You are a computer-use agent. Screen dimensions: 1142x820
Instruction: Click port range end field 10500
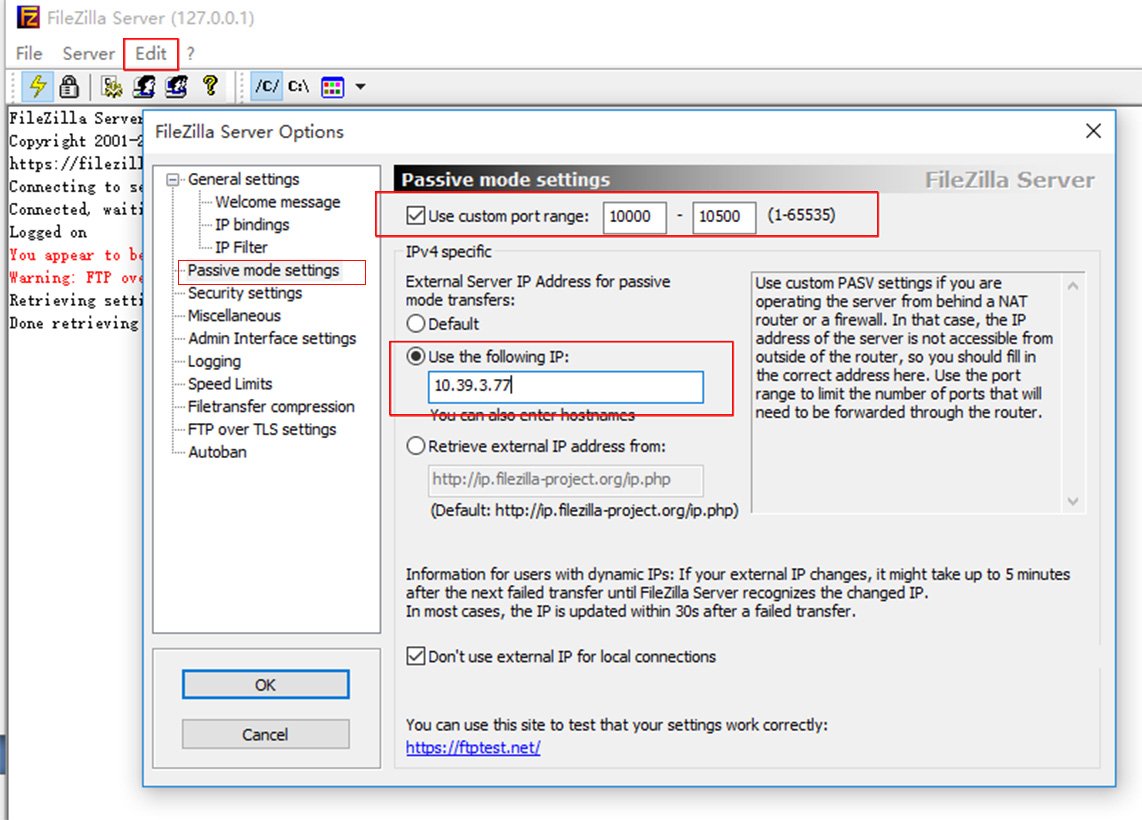point(724,216)
